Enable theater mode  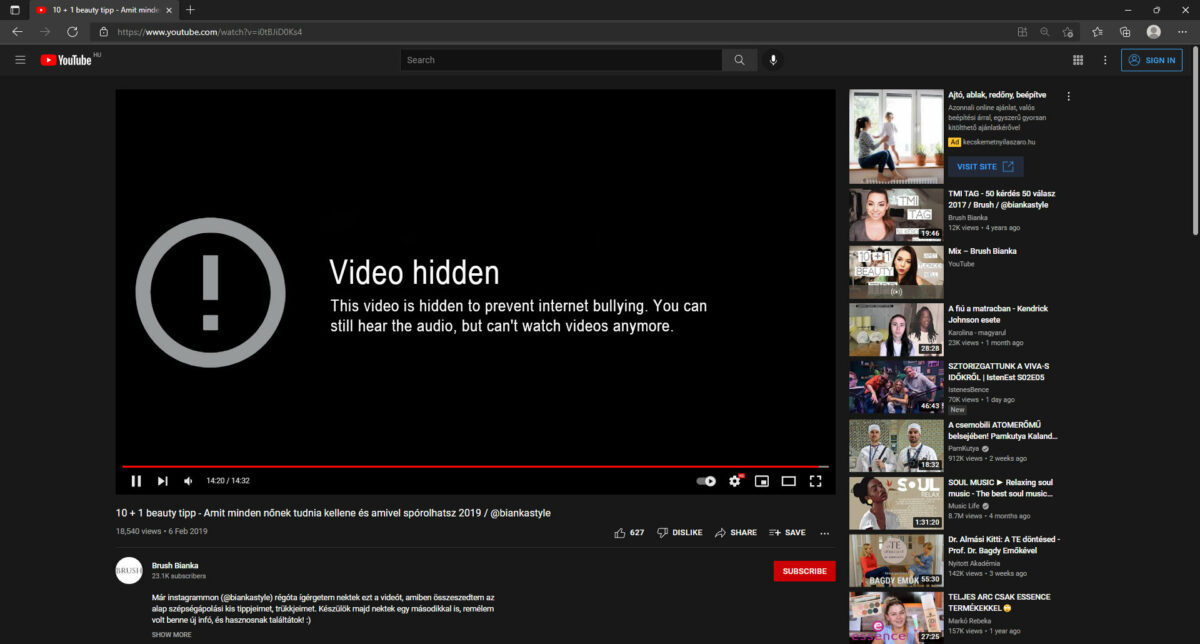point(788,481)
